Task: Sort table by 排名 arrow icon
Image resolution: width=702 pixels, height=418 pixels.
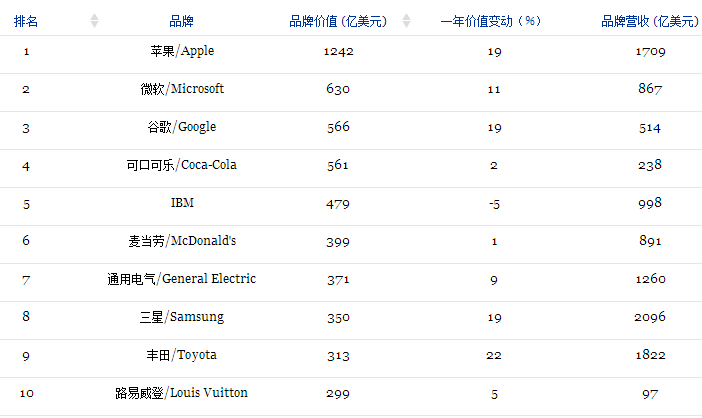Action: 94,21
